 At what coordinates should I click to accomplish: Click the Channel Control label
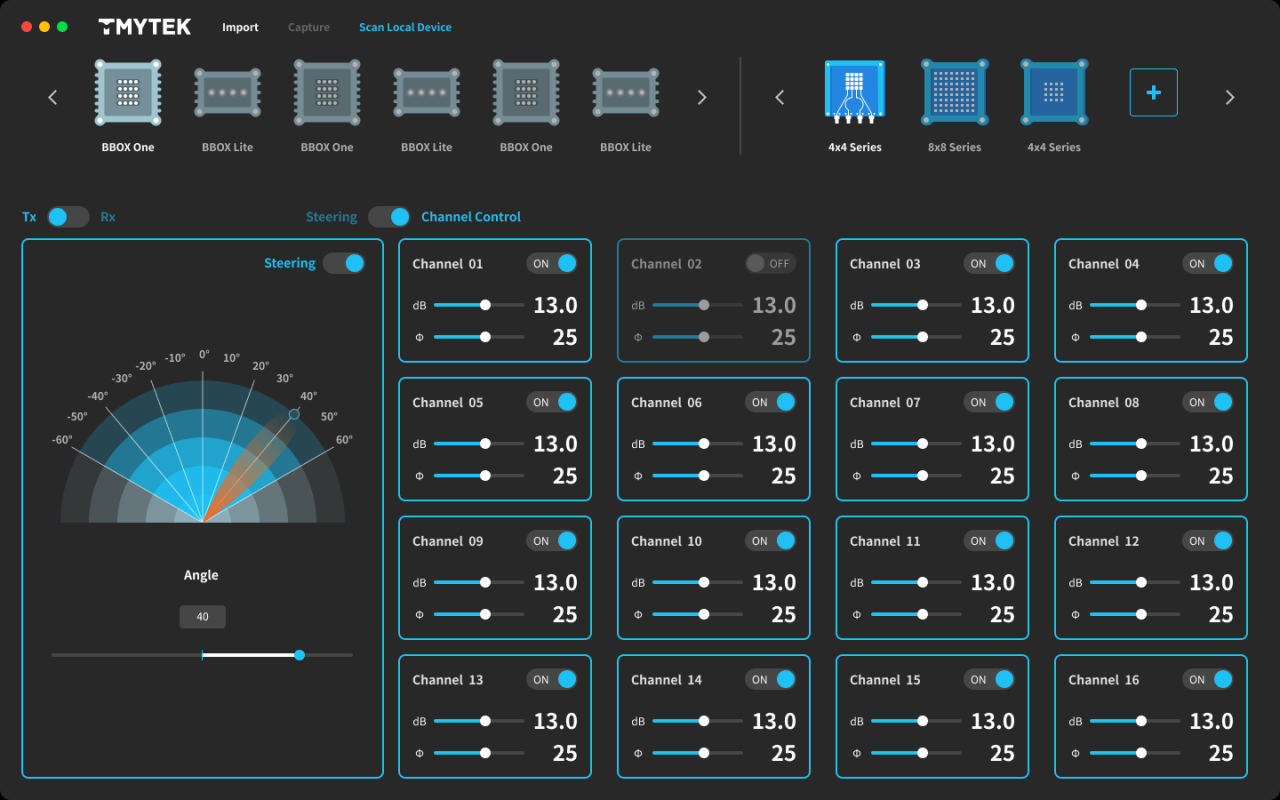pos(471,216)
